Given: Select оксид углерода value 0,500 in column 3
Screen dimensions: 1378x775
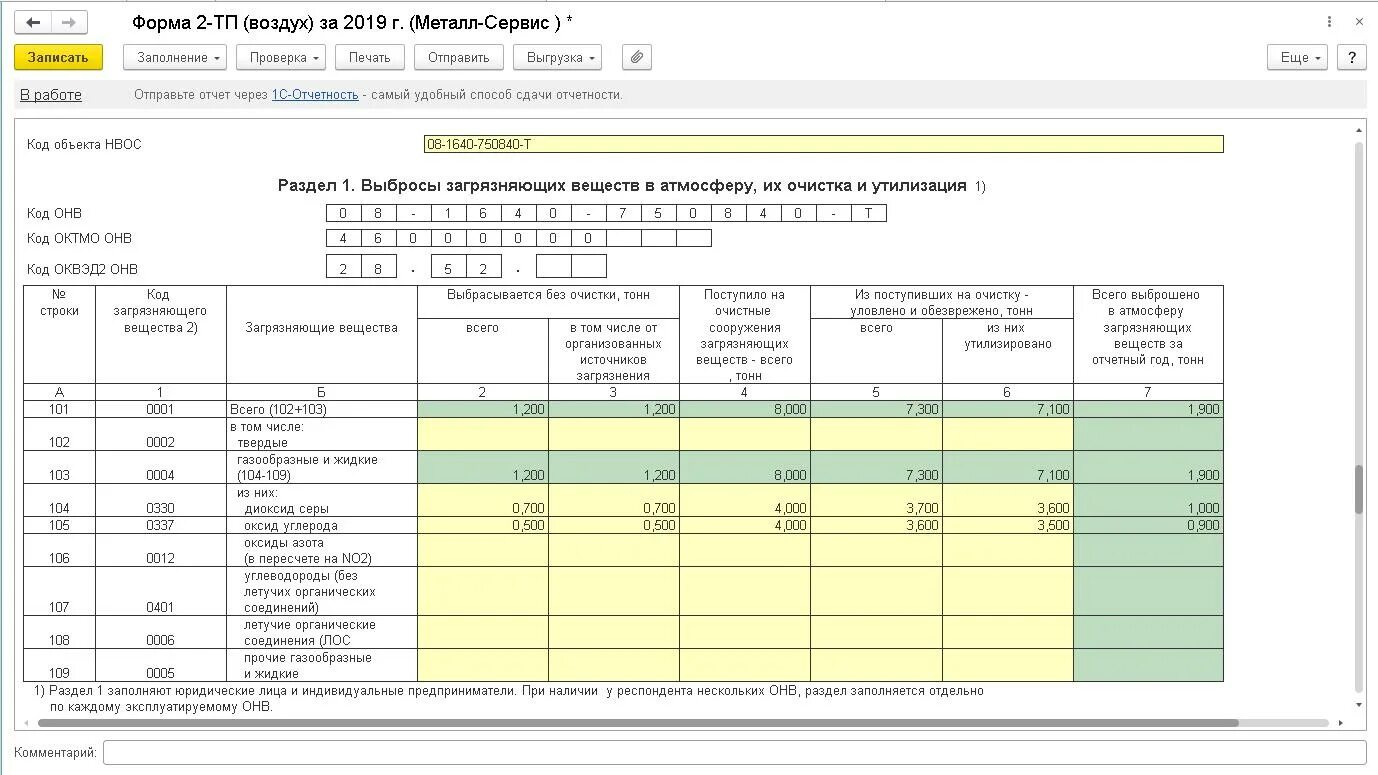Looking at the screenshot, I should pyautogui.click(x=614, y=525).
